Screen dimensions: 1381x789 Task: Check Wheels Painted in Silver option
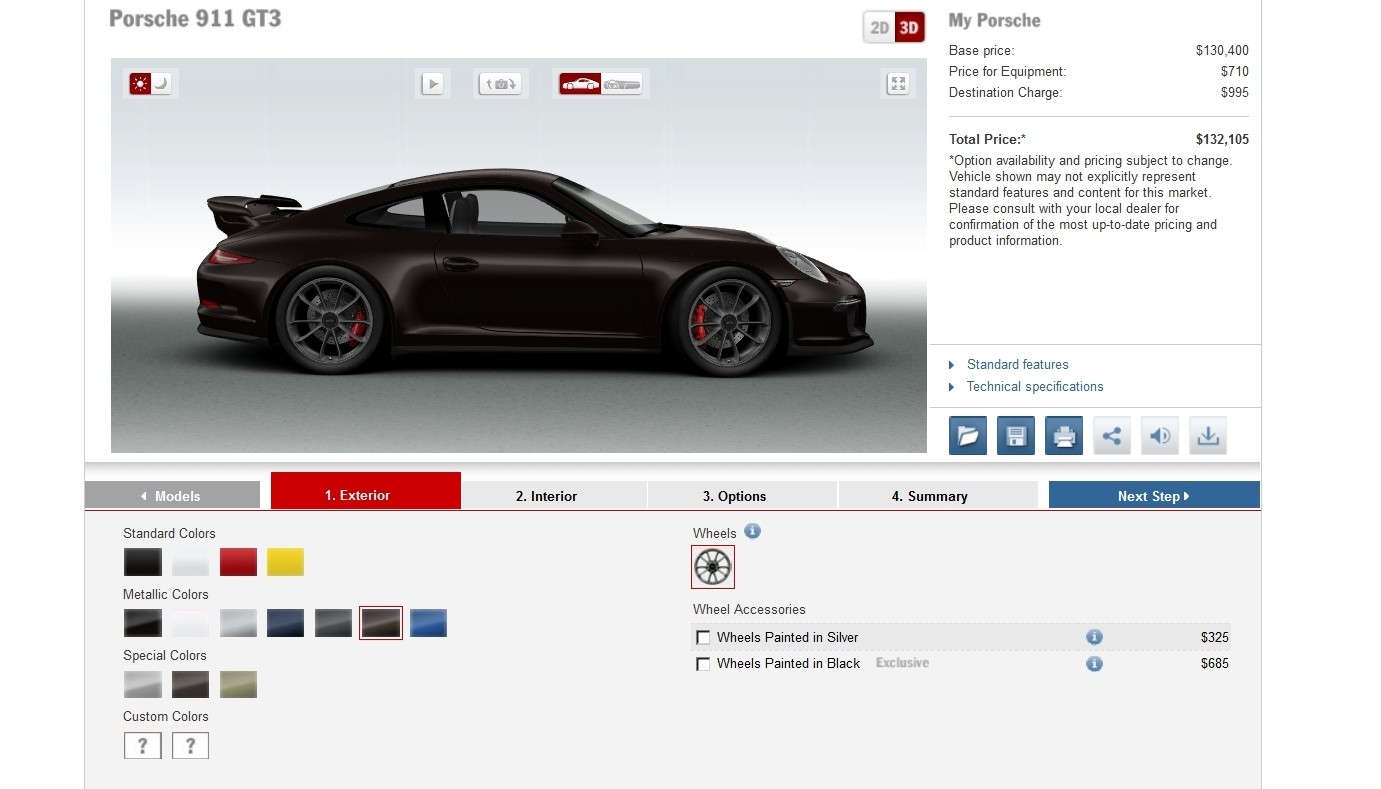(704, 638)
